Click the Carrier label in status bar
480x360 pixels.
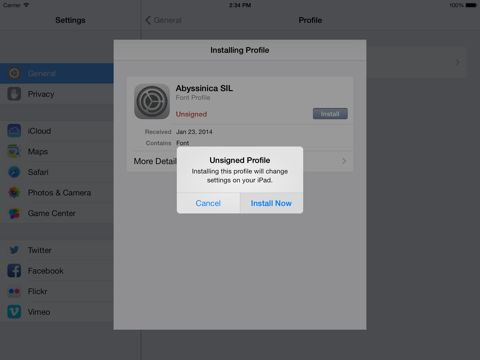tap(12, 5)
